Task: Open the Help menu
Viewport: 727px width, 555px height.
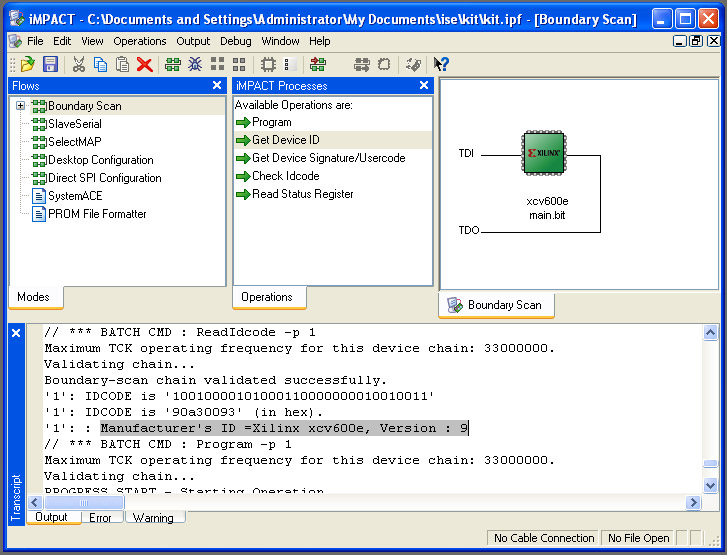Action: pos(319,41)
